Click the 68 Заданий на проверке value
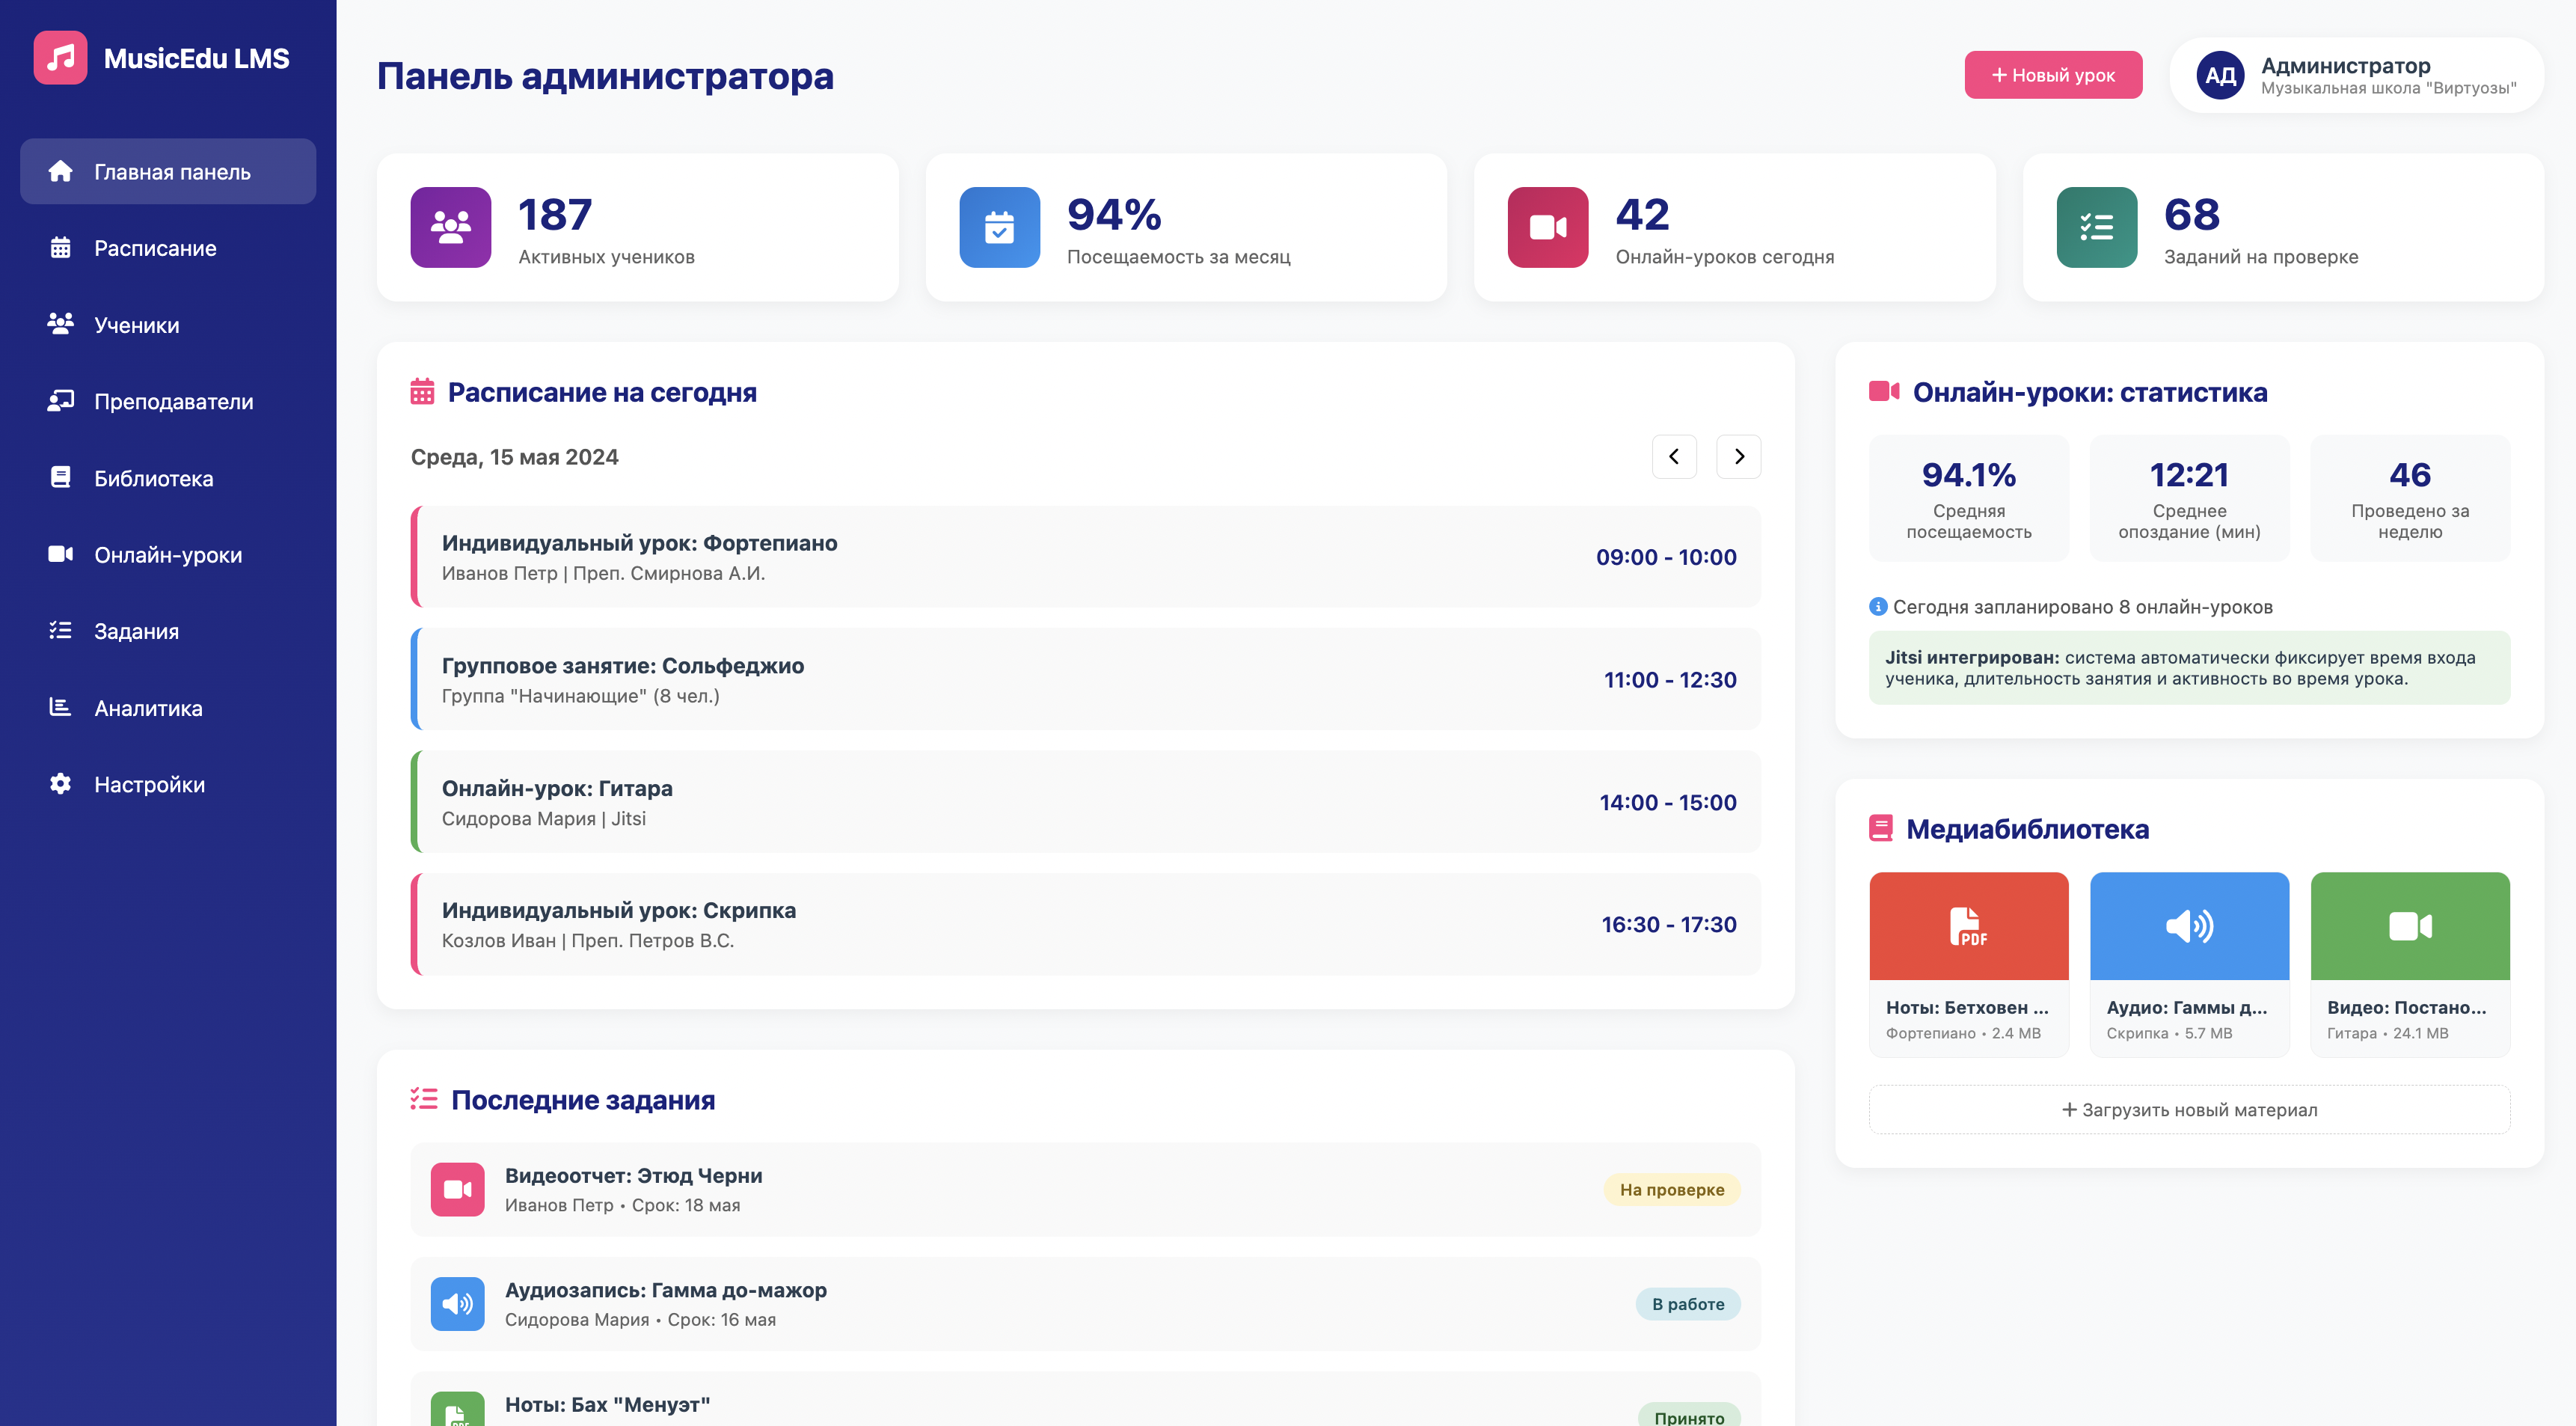The image size is (2576, 1426). click(x=2192, y=214)
